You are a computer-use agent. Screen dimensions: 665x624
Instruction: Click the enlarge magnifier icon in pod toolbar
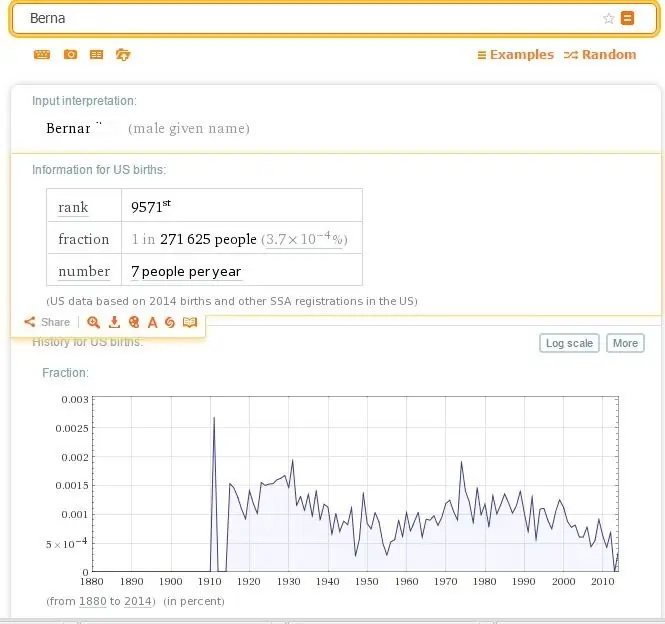pyautogui.click(x=93, y=322)
